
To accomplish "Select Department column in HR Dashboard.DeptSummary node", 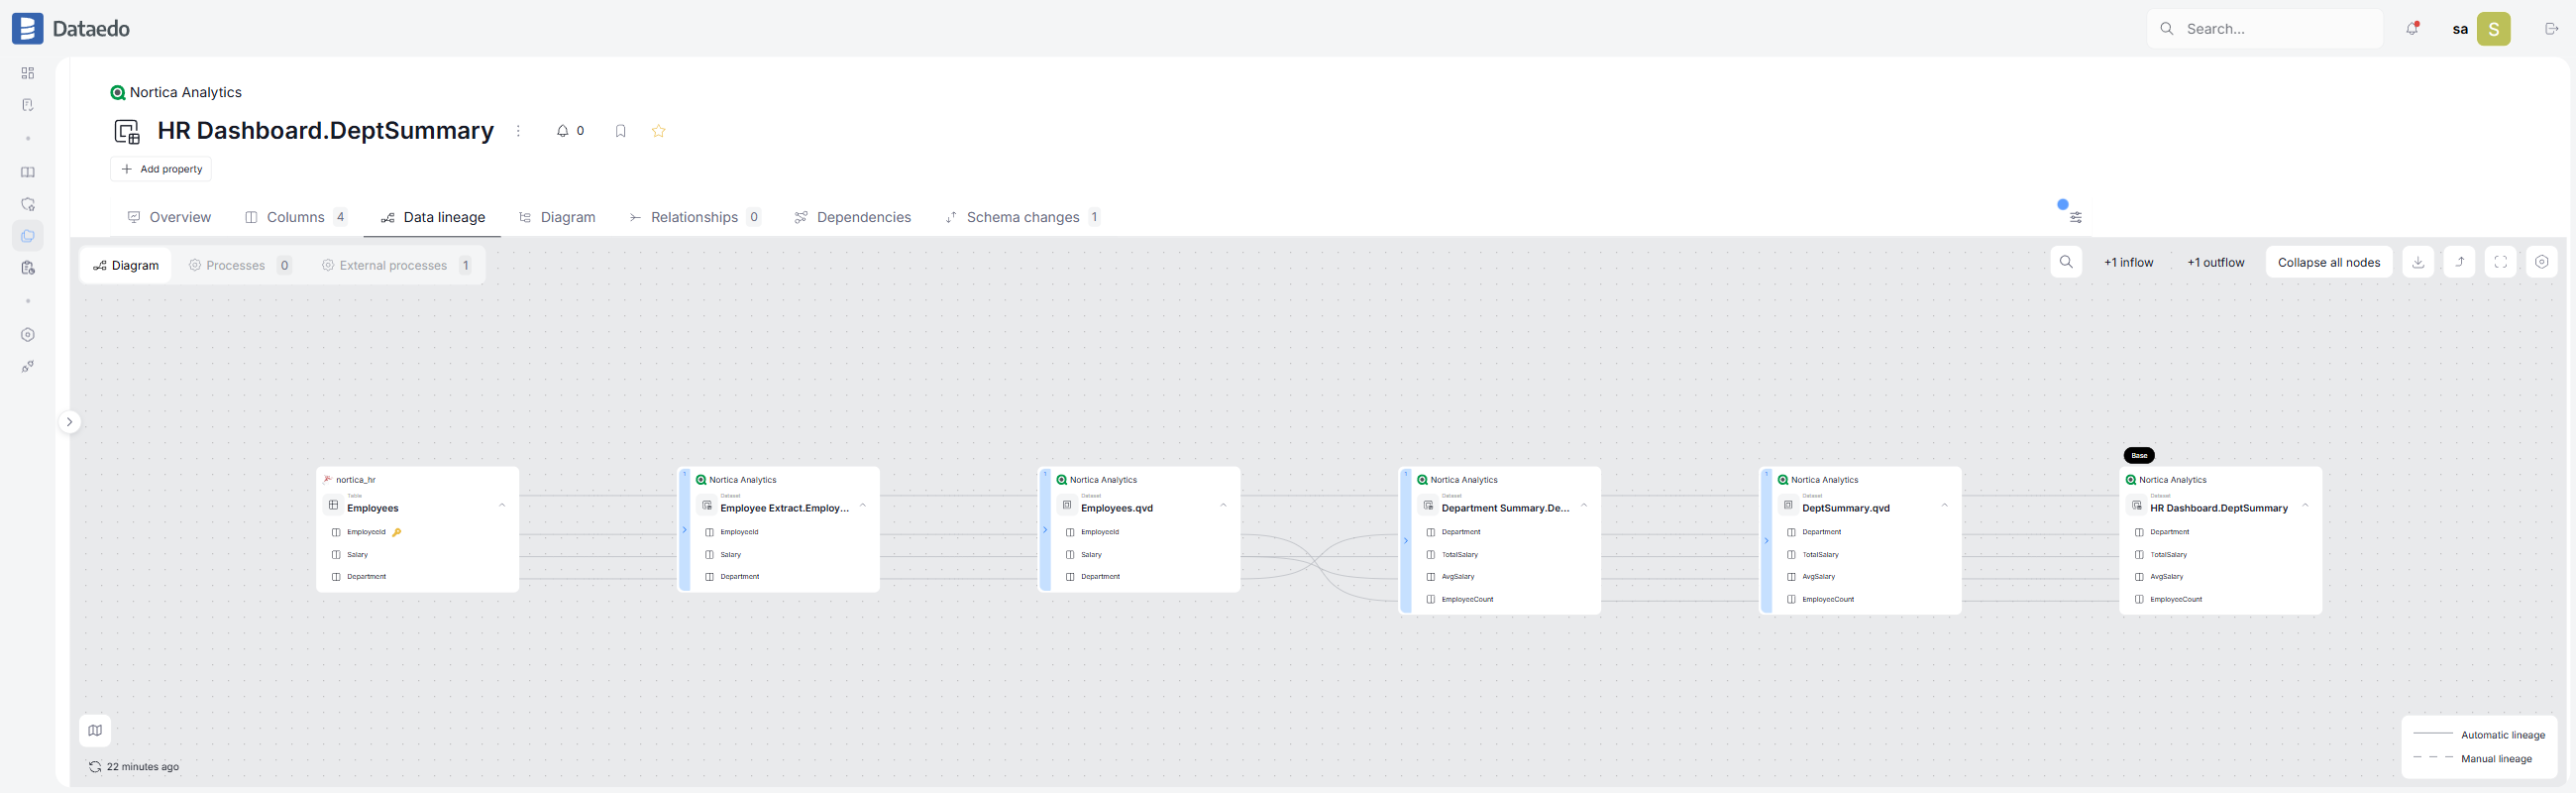I will (x=2222, y=532).
